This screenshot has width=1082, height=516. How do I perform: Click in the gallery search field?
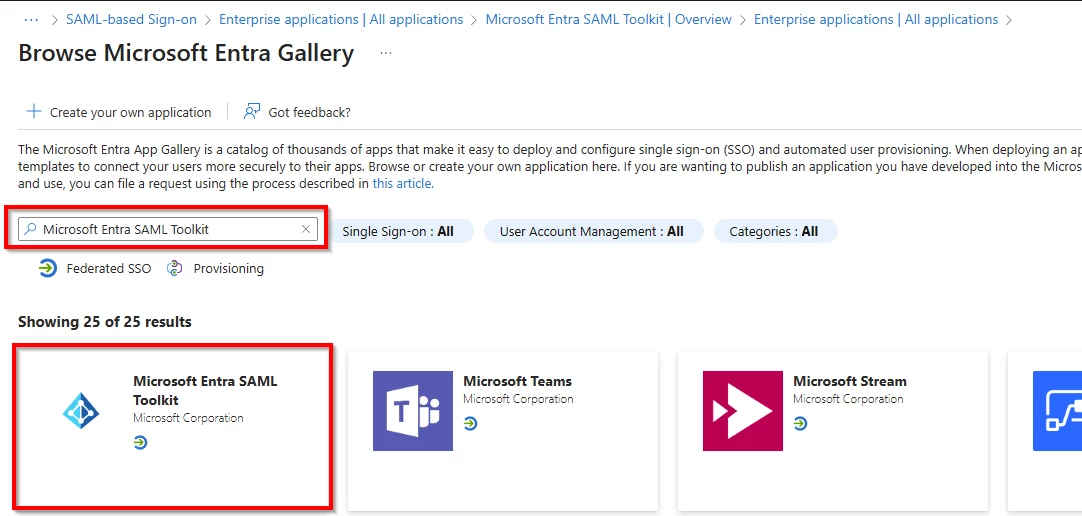tap(168, 230)
